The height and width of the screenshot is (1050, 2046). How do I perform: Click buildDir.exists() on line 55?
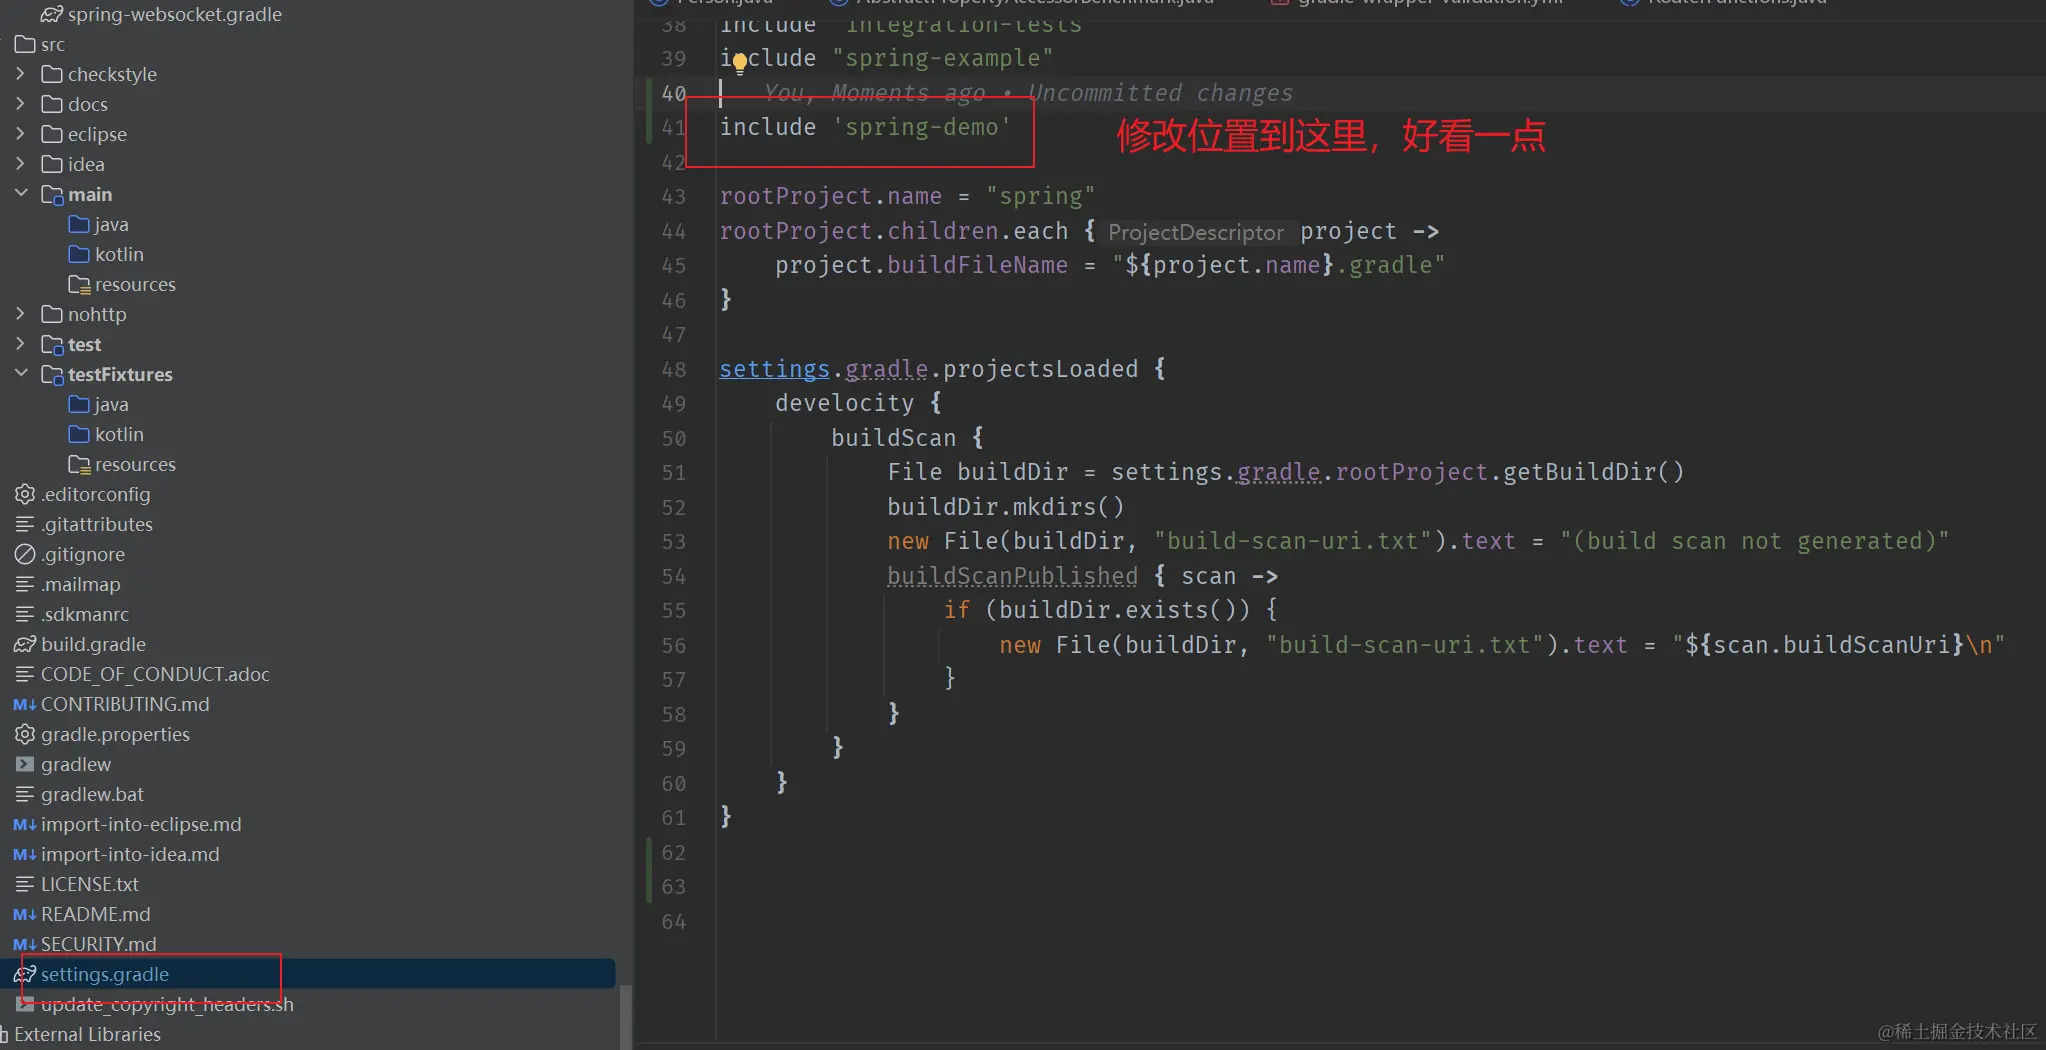[x=1124, y=610]
